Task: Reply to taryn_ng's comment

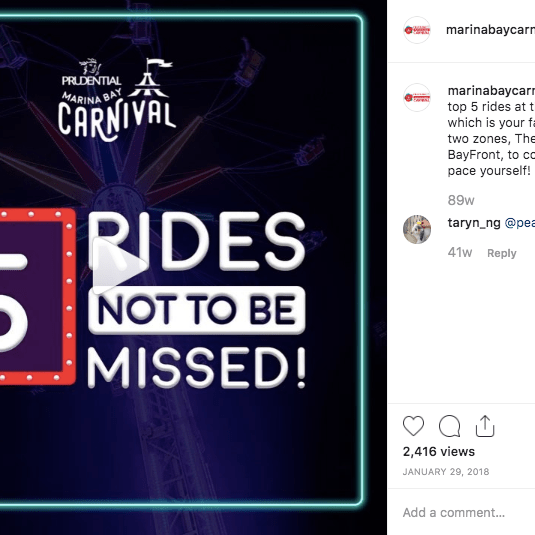Action: pos(502,253)
